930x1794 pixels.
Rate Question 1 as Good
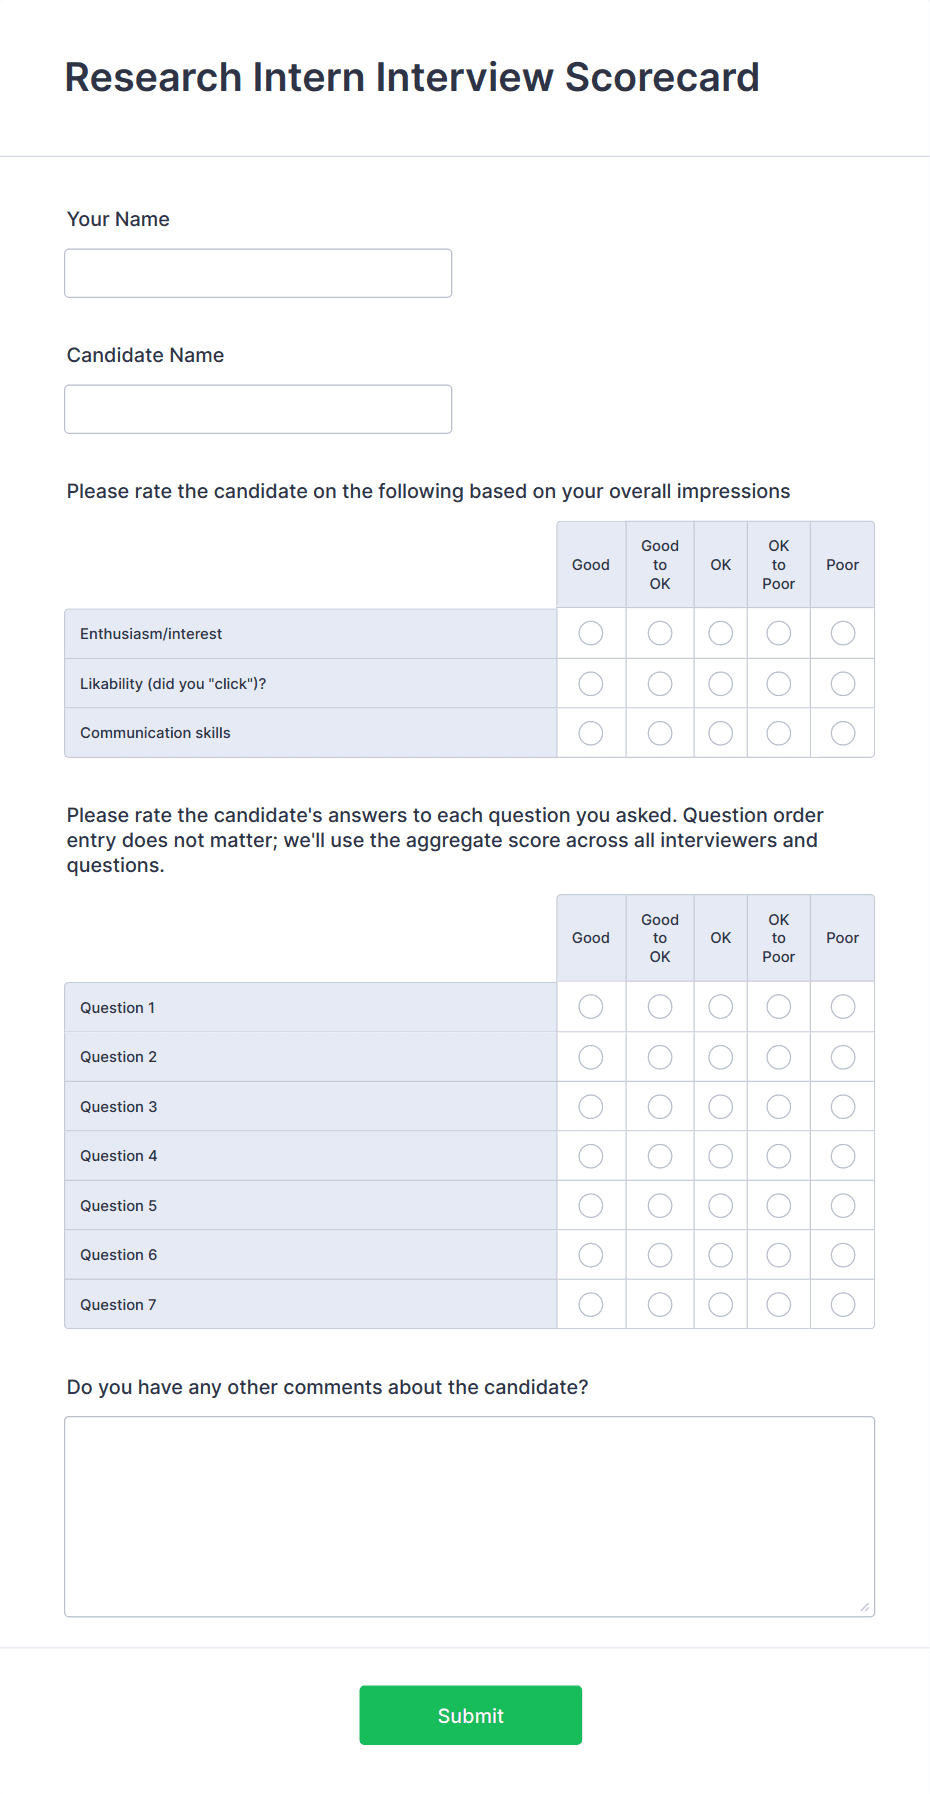[x=590, y=1006]
